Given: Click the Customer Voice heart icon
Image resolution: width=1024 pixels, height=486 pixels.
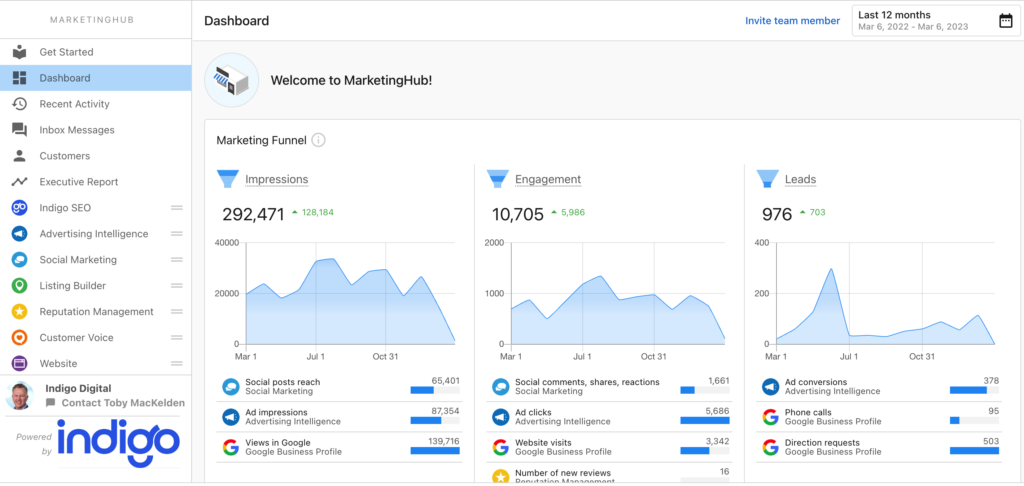Looking at the screenshot, I should pyautogui.click(x=20, y=338).
